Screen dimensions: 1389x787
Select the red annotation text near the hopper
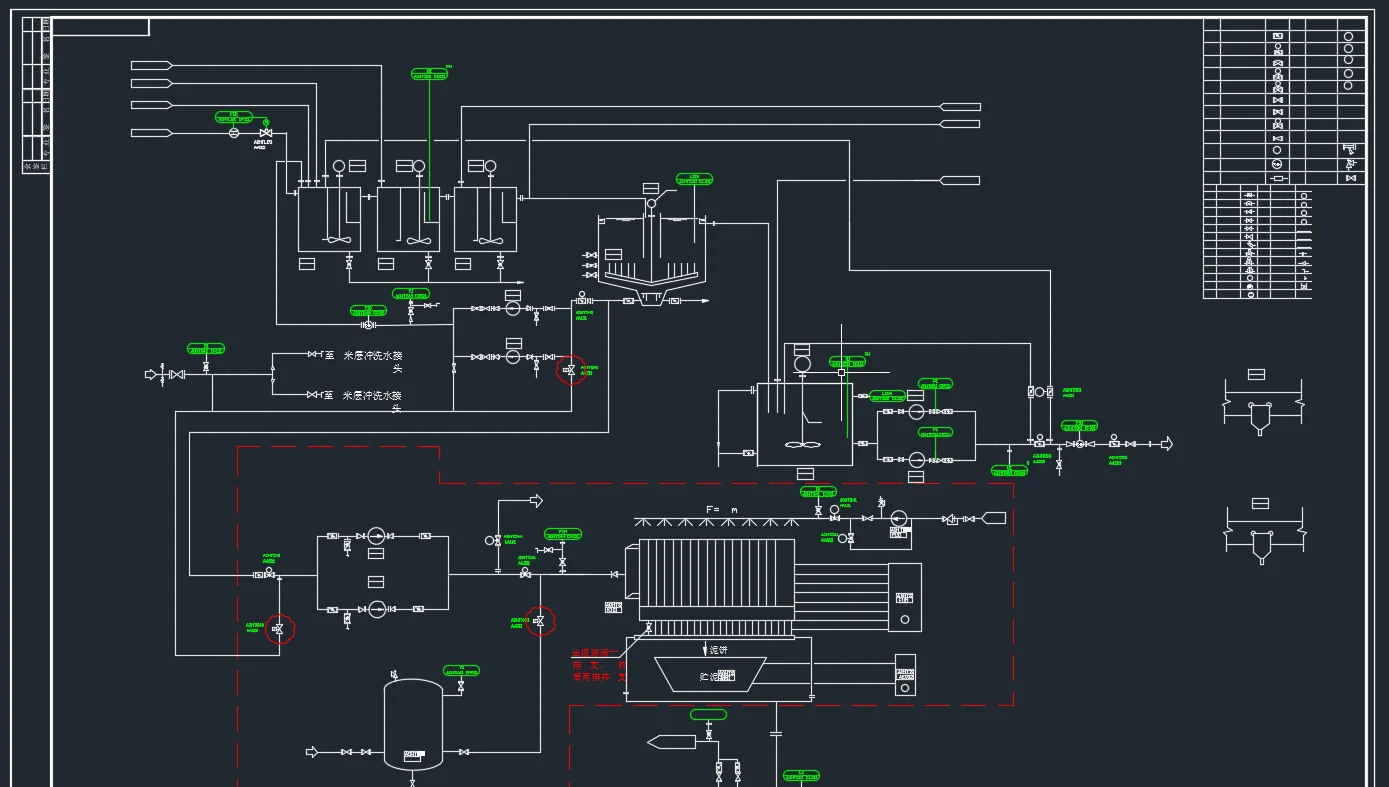tap(599, 665)
